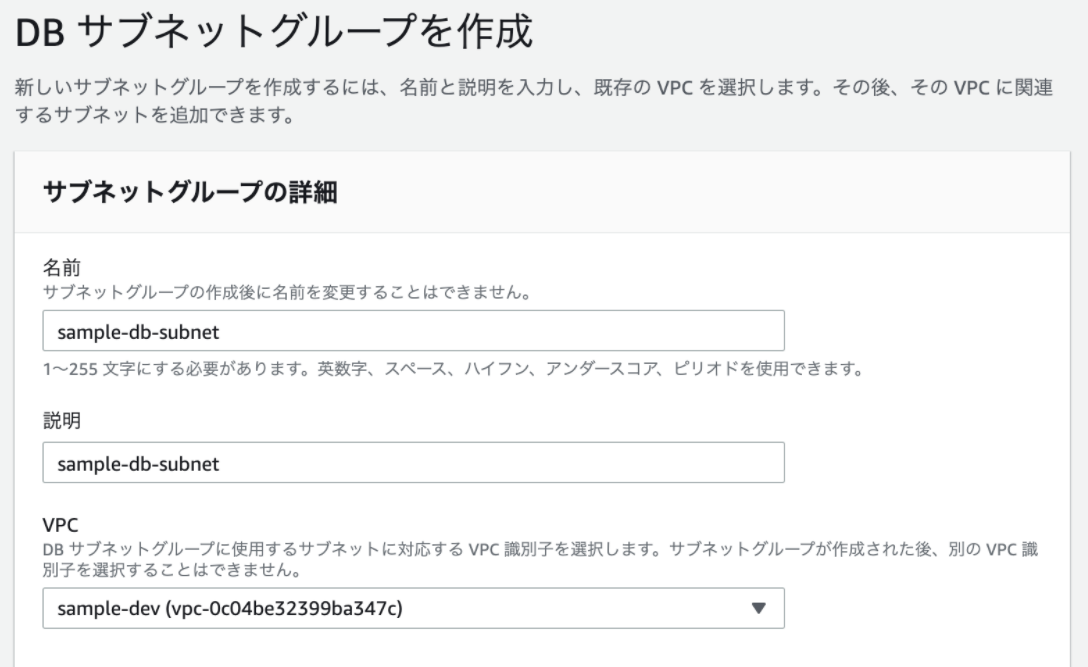Click the DB サブネットグループを作成 page heading
The height and width of the screenshot is (667, 1088).
point(274,39)
